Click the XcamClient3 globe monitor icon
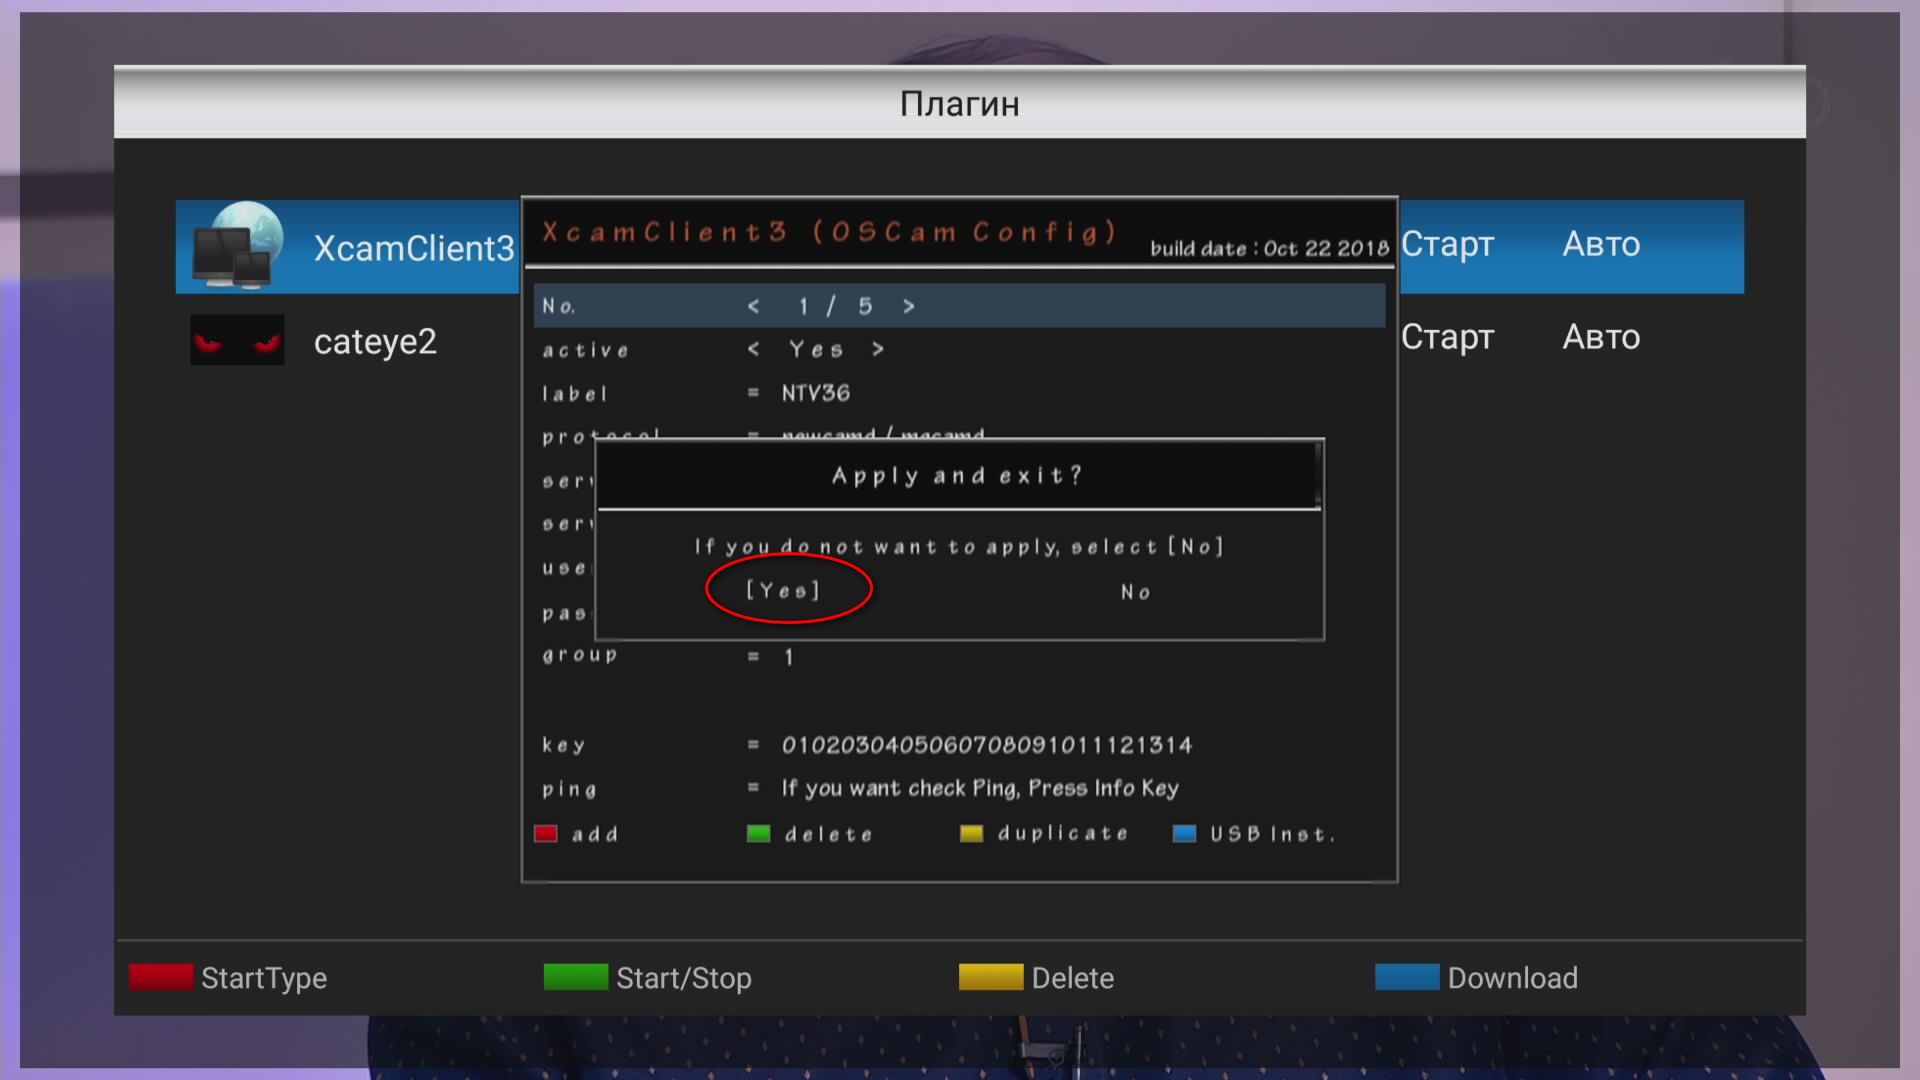The width and height of the screenshot is (1920, 1080). tap(238, 246)
